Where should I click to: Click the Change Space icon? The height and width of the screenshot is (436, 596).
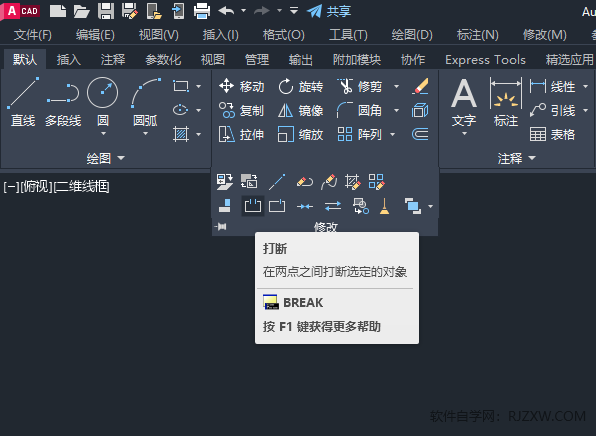[249, 182]
